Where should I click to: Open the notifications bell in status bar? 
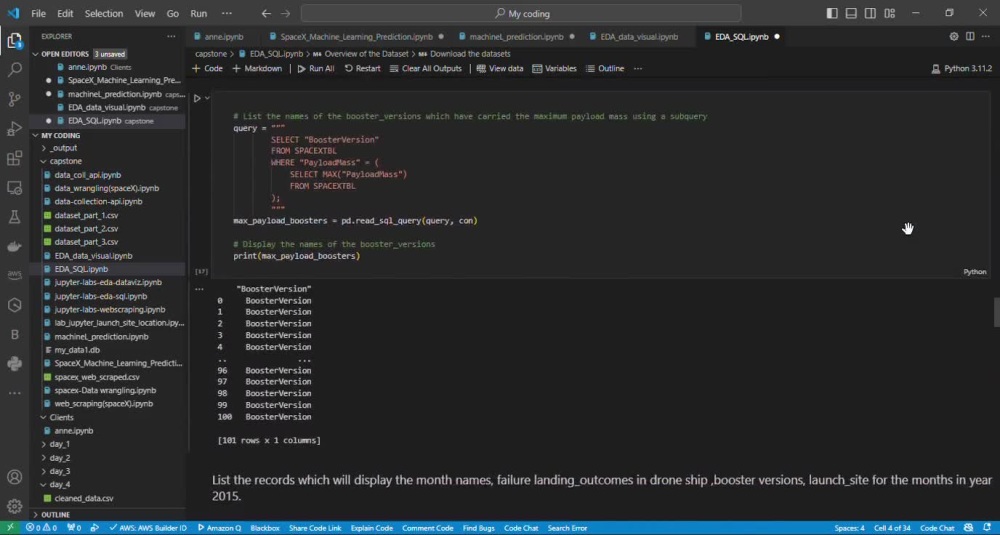tap(987, 528)
